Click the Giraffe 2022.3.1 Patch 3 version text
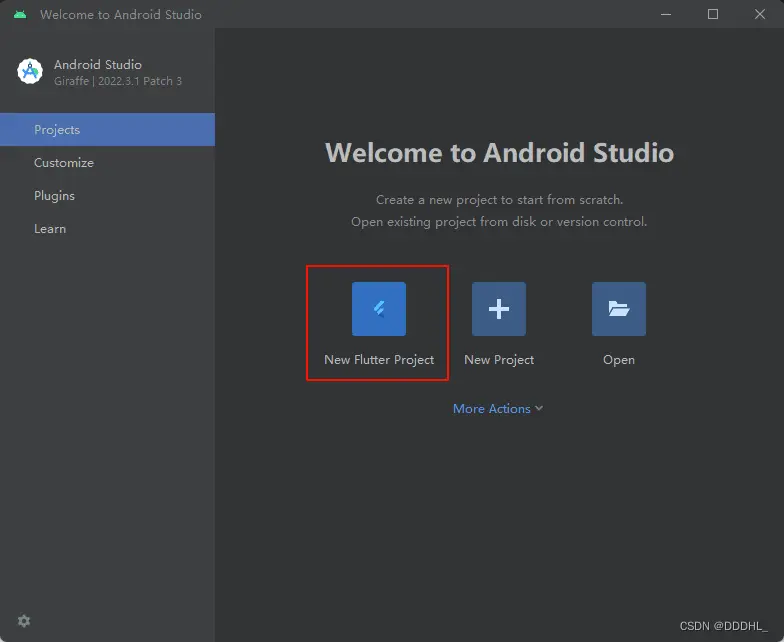This screenshot has width=784, height=642. pyautogui.click(x=118, y=81)
